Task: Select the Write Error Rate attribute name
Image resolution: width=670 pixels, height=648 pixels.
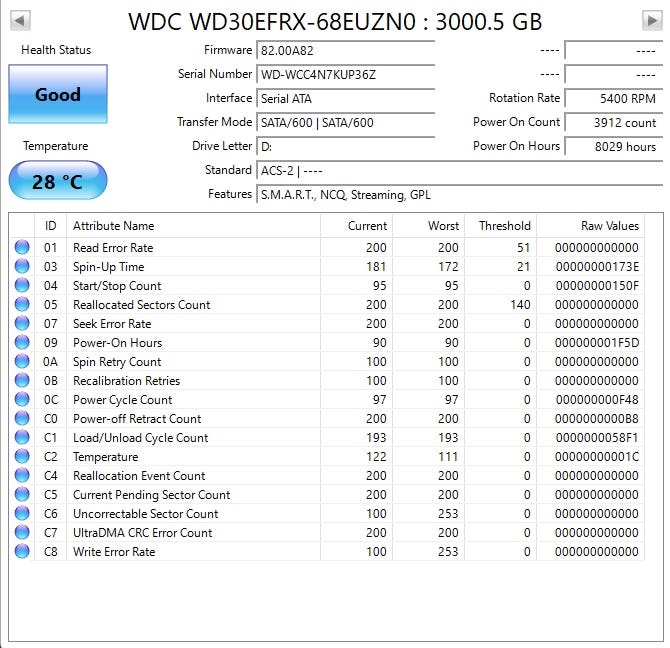Action: 114,552
